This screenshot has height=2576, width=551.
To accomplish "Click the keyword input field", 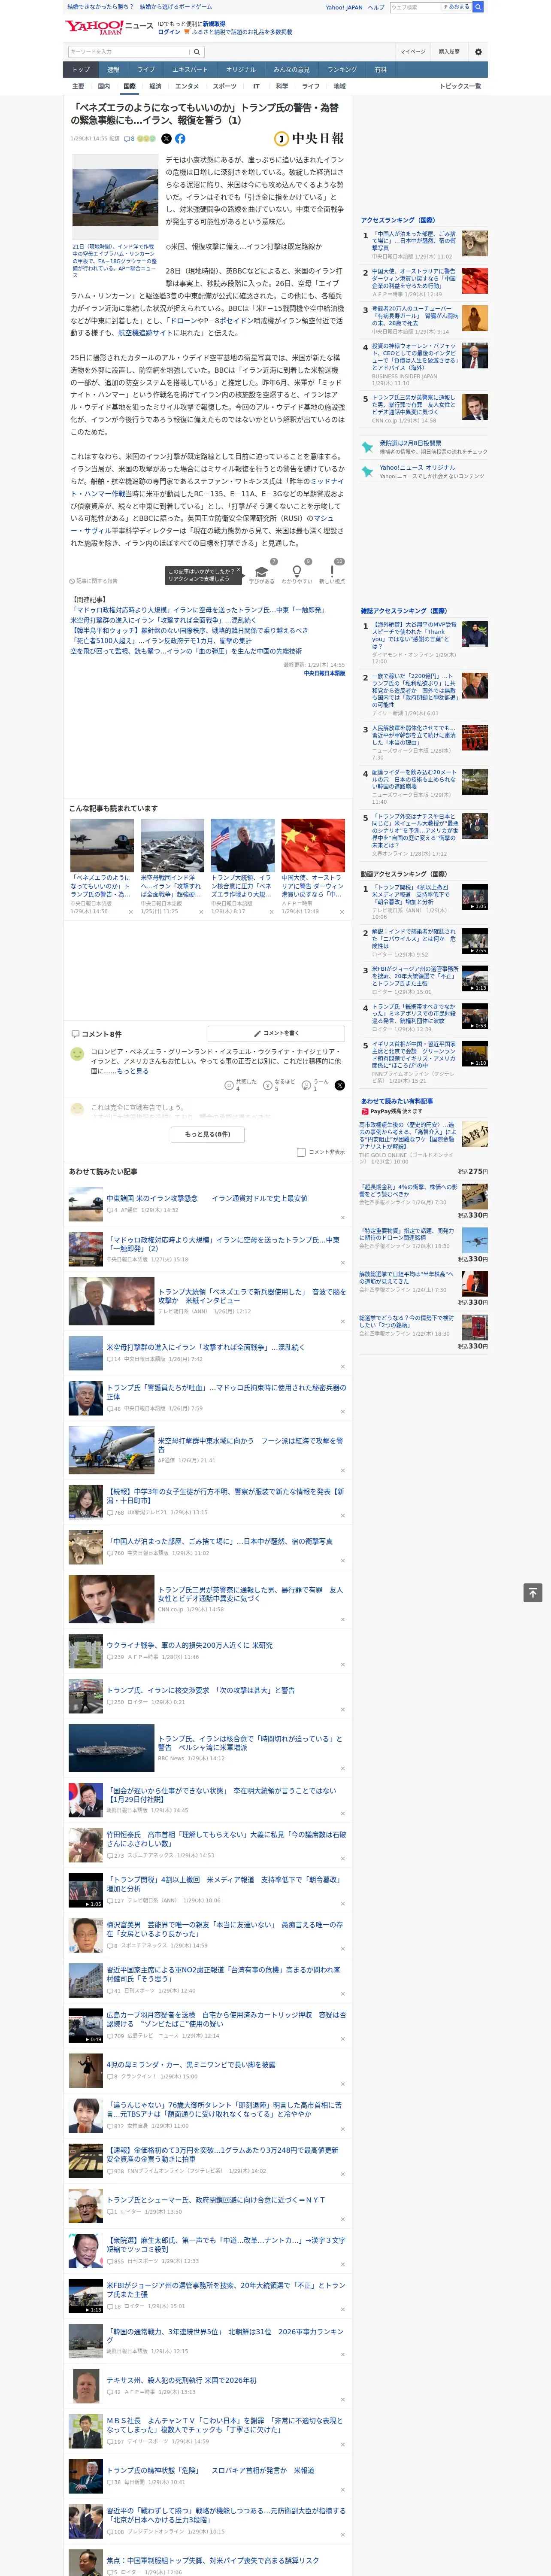I will (128, 51).
